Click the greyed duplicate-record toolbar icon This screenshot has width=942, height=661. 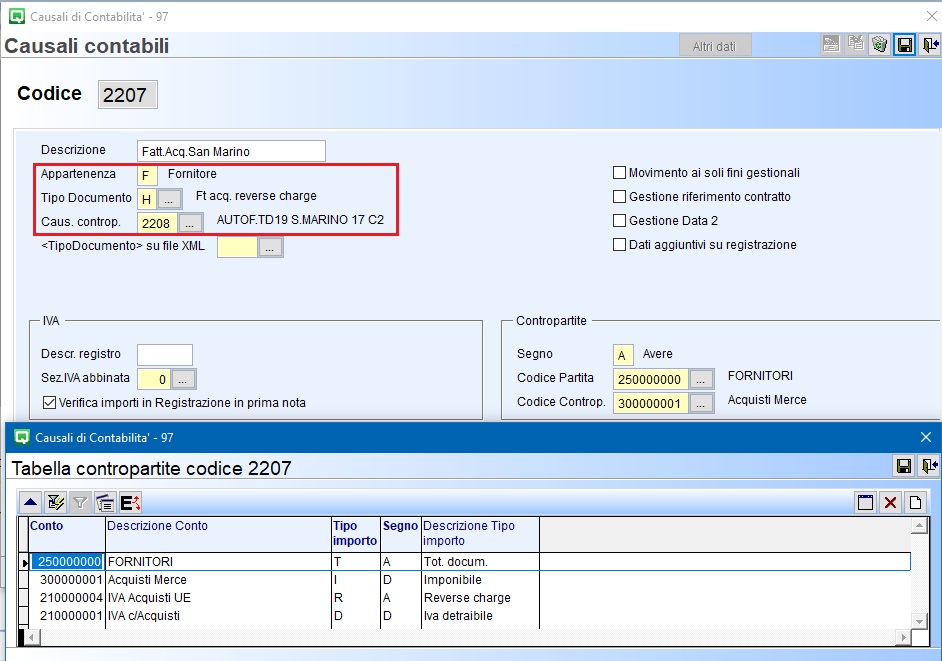(855, 44)
